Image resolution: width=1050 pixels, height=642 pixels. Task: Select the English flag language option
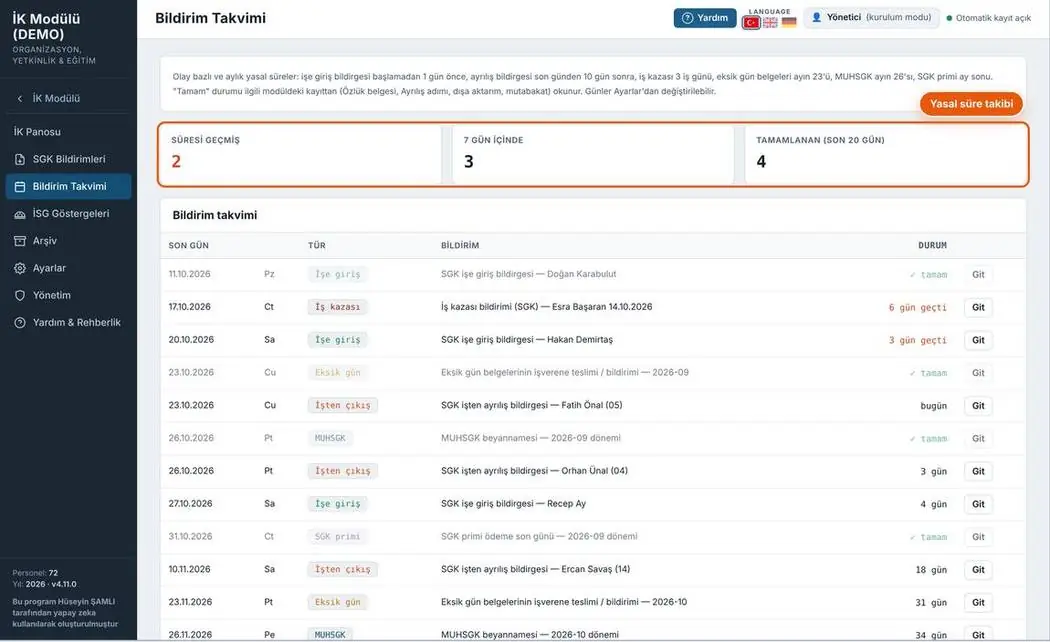pos(770,23)
